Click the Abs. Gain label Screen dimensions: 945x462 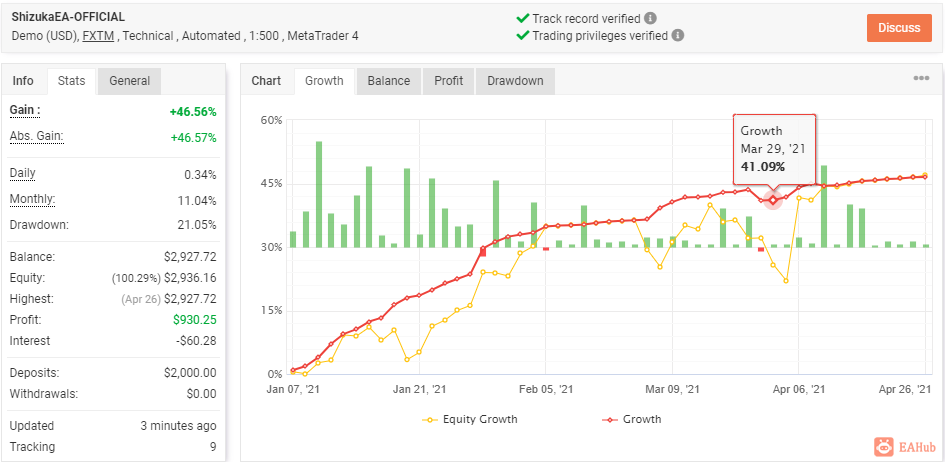[x=37, y=136]
